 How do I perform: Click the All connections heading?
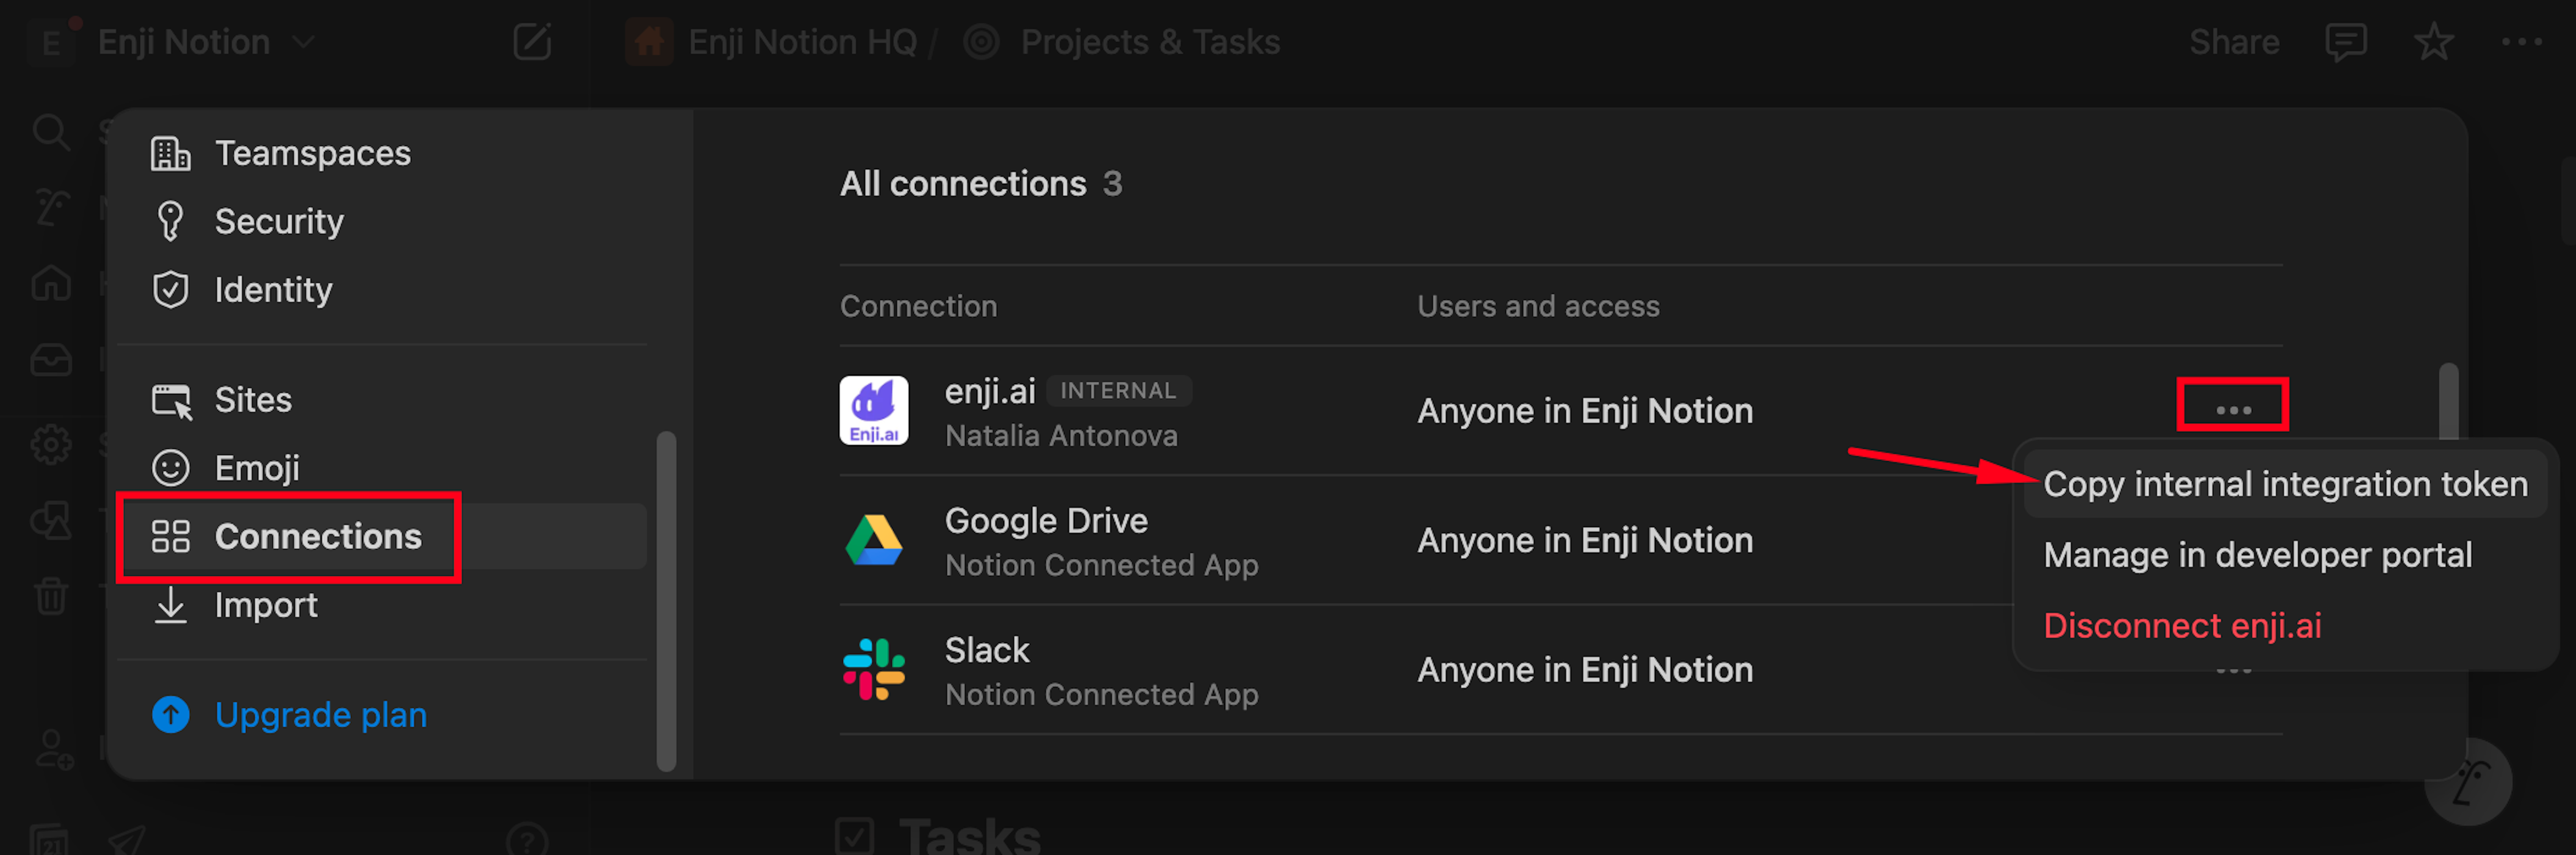click(x=962, y=184)
